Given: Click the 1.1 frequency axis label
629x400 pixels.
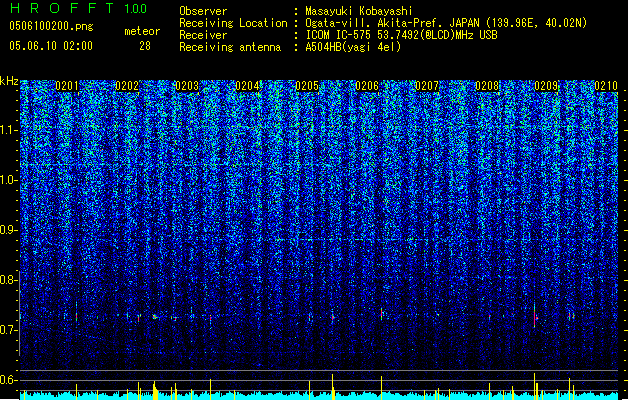Looking at the screenshot, I should pos(8,130).
